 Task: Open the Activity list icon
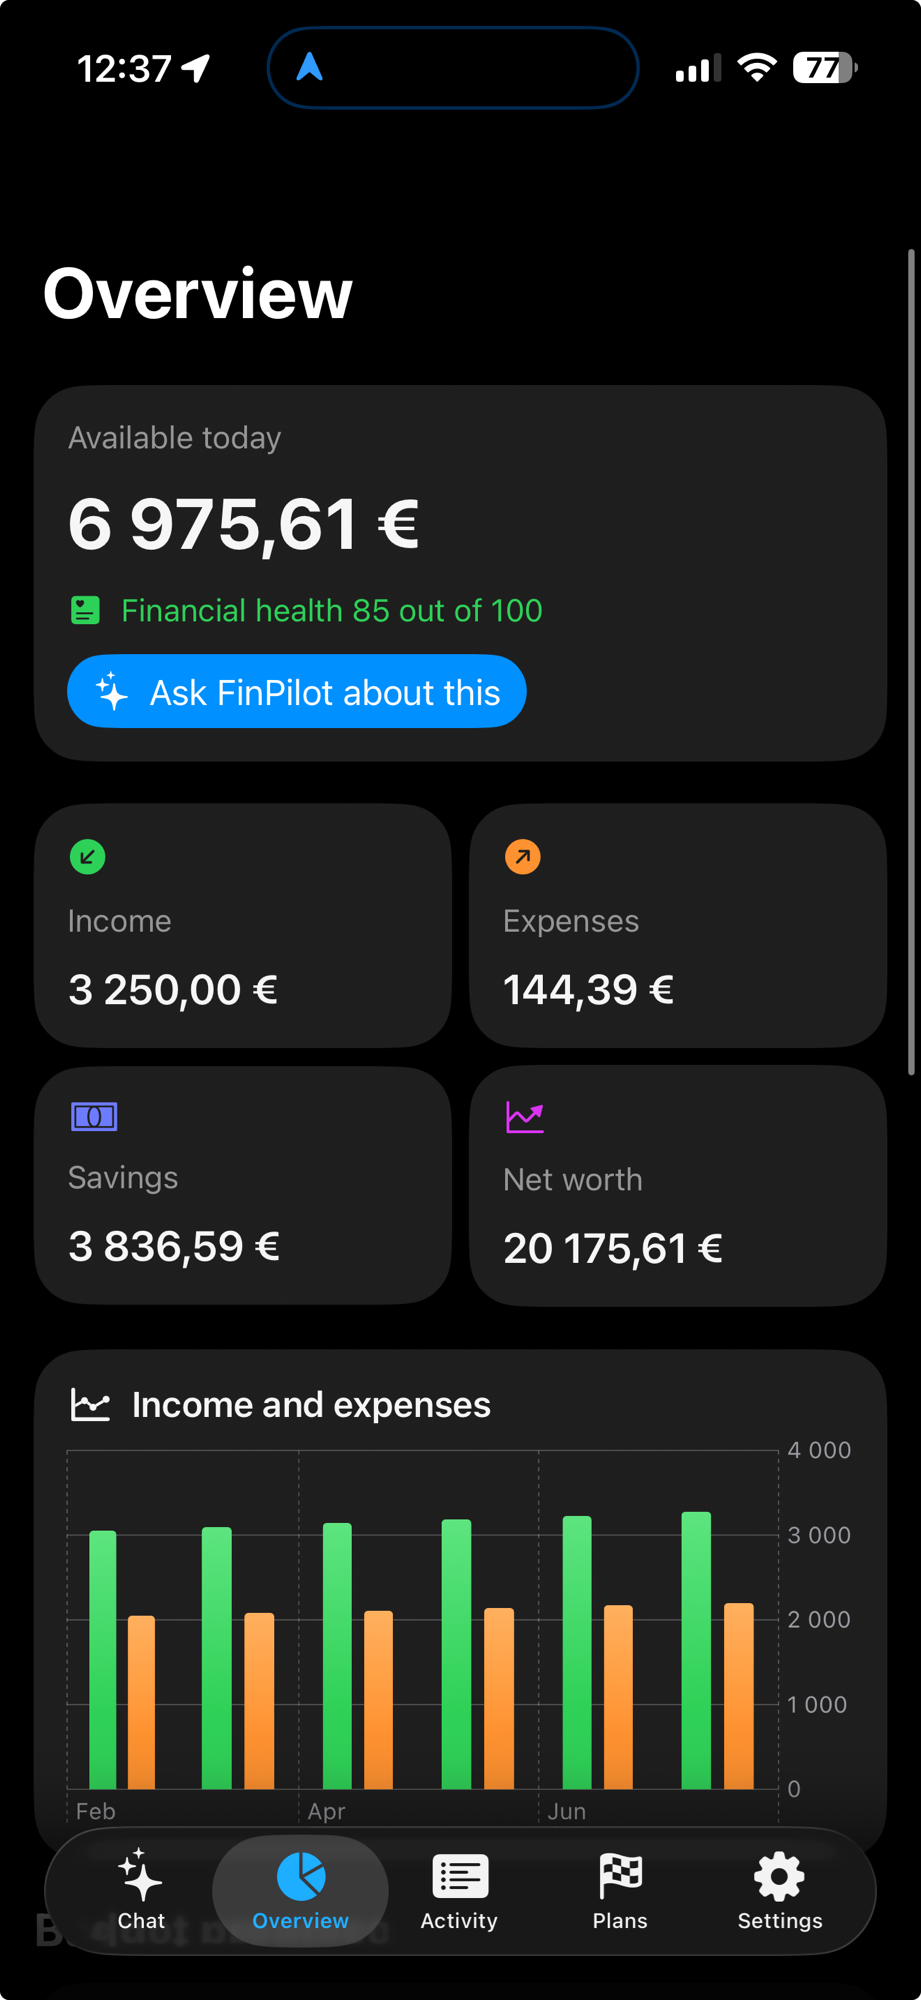460,1876
